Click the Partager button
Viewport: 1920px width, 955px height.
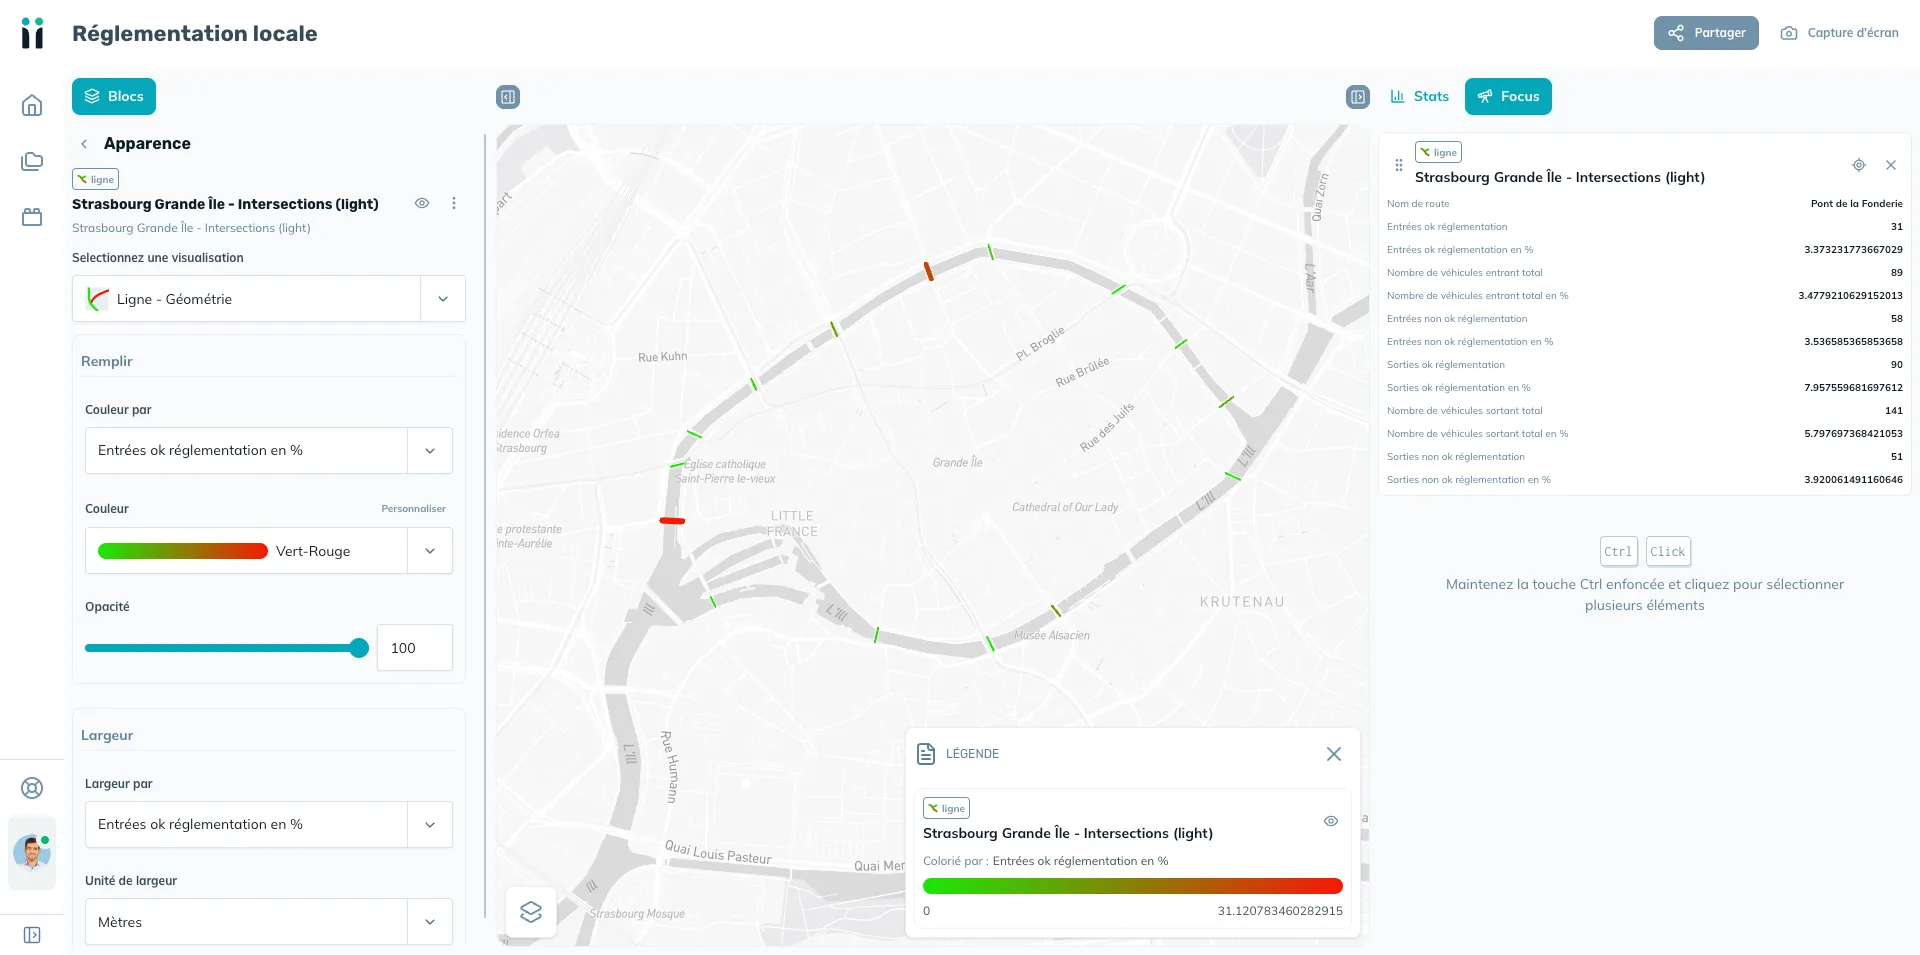point(1706,33)
